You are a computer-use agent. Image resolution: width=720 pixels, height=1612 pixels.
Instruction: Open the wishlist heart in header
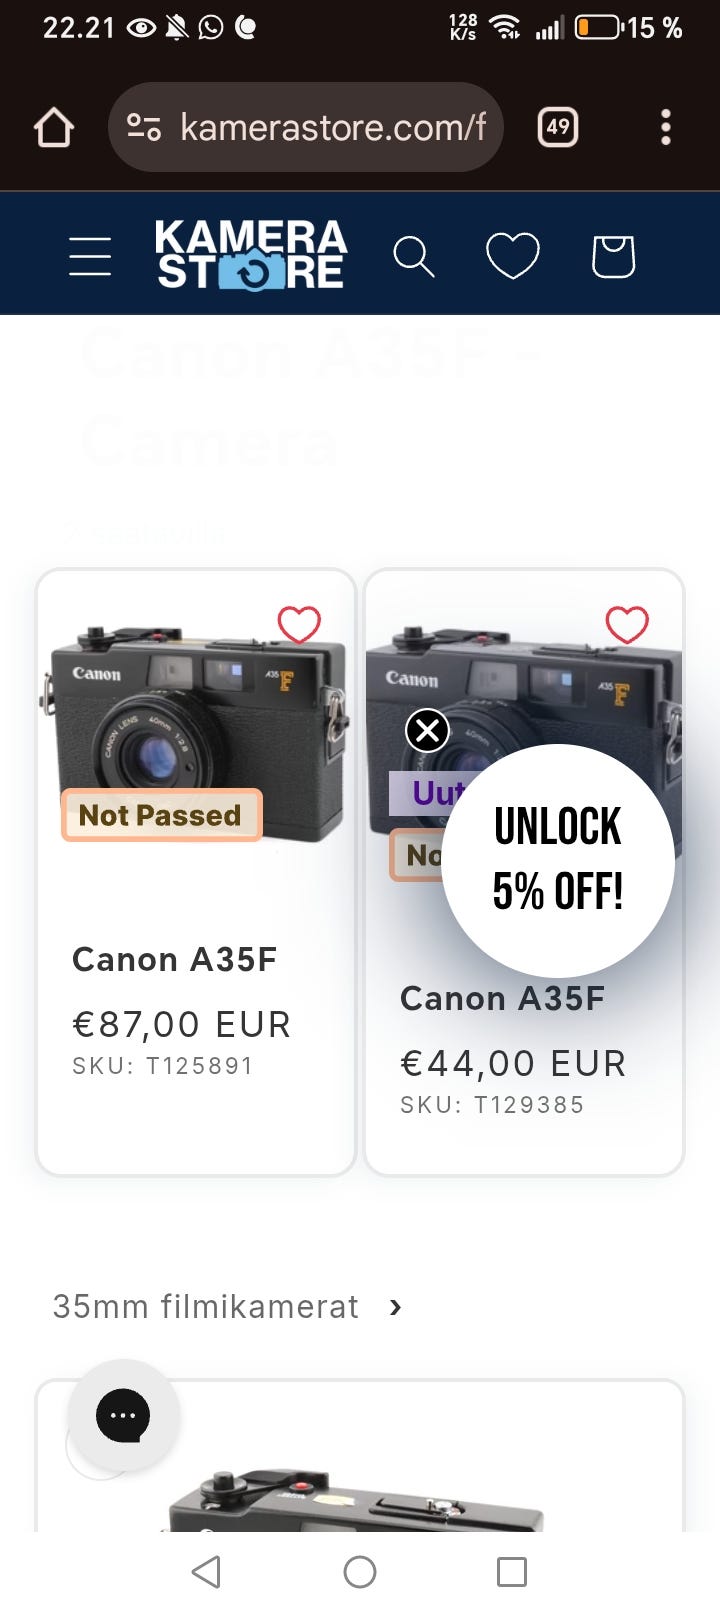[x=513, y=256]
